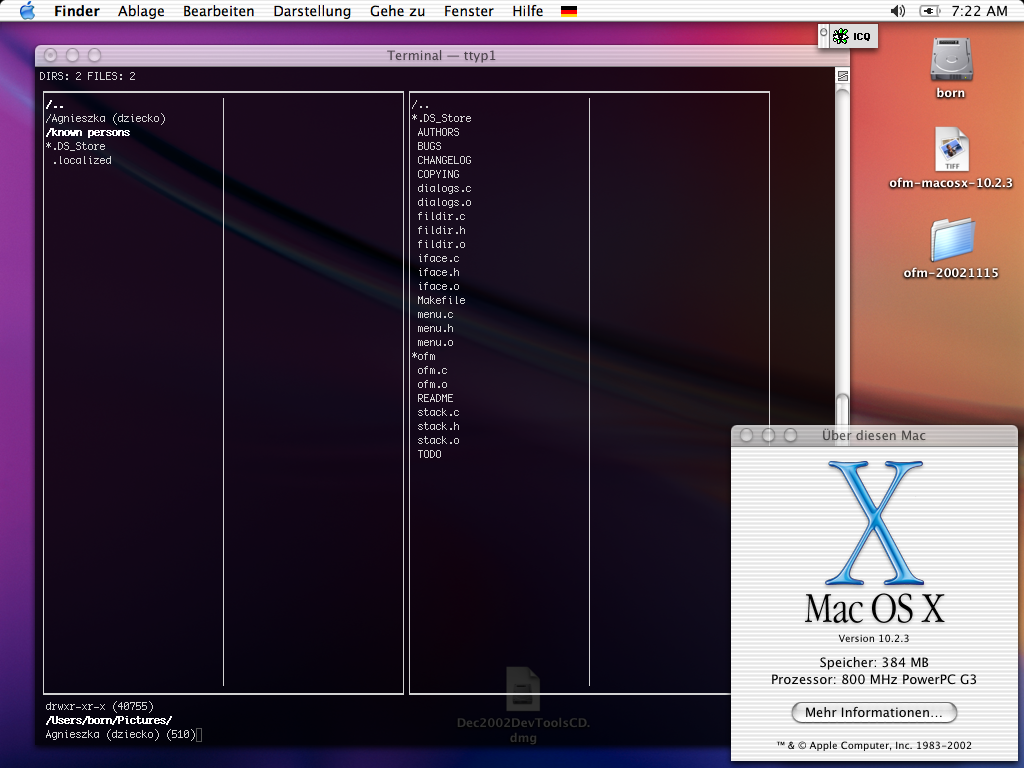Viewport: 1024px width, 768px height.
Task: Open the Hilfe menu
Action: point(527,11)
